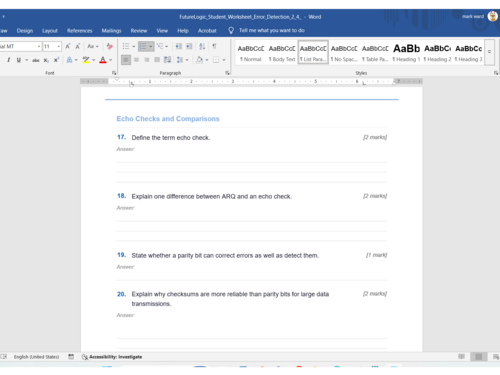Expand bullet library dropdown arrow
The height and width of the screenshot is (375, 500).
[x=133, y=46]
